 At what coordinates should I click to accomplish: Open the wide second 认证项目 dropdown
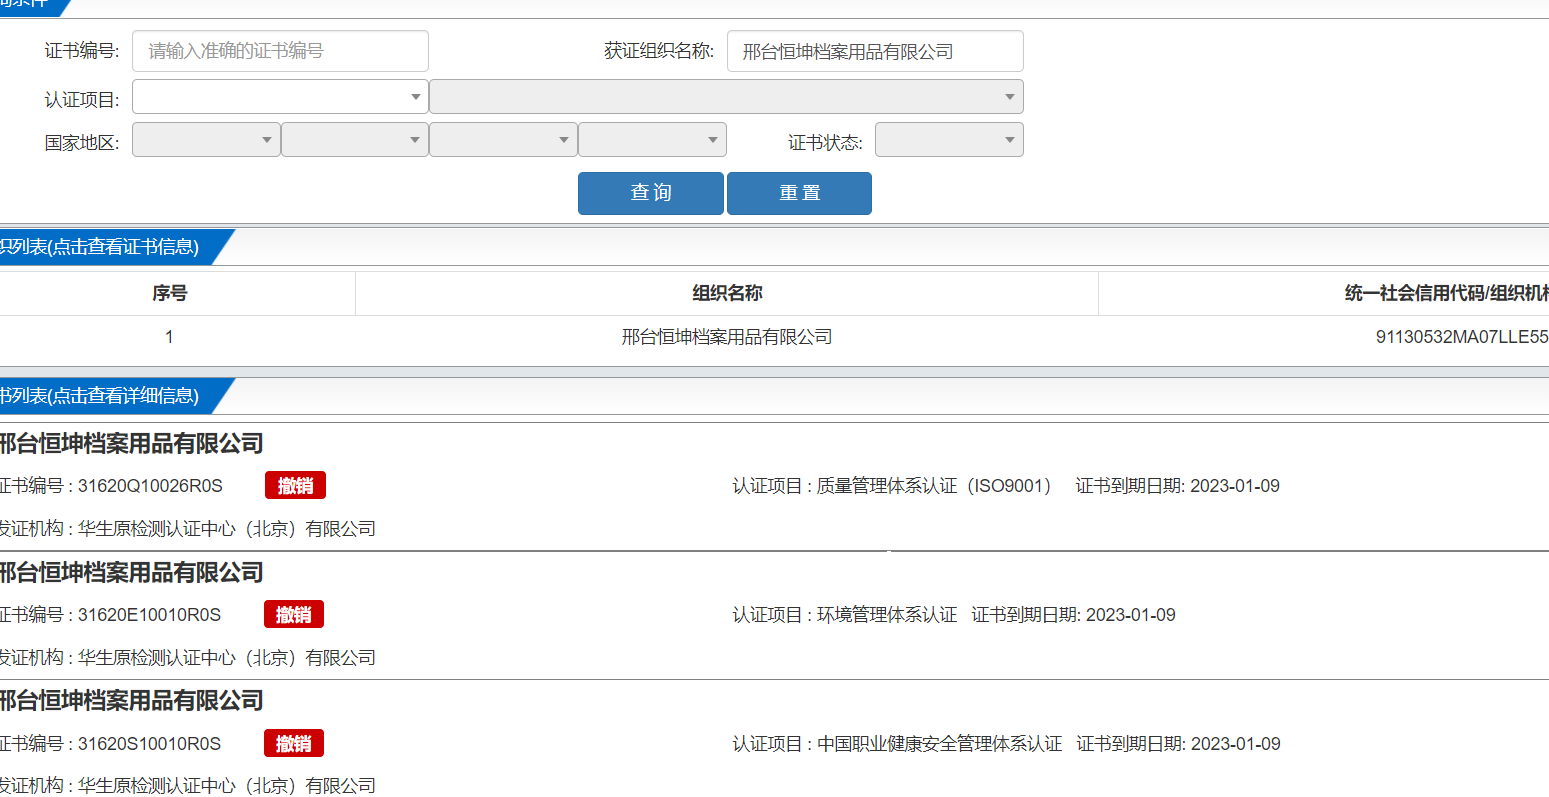[727, 97]
